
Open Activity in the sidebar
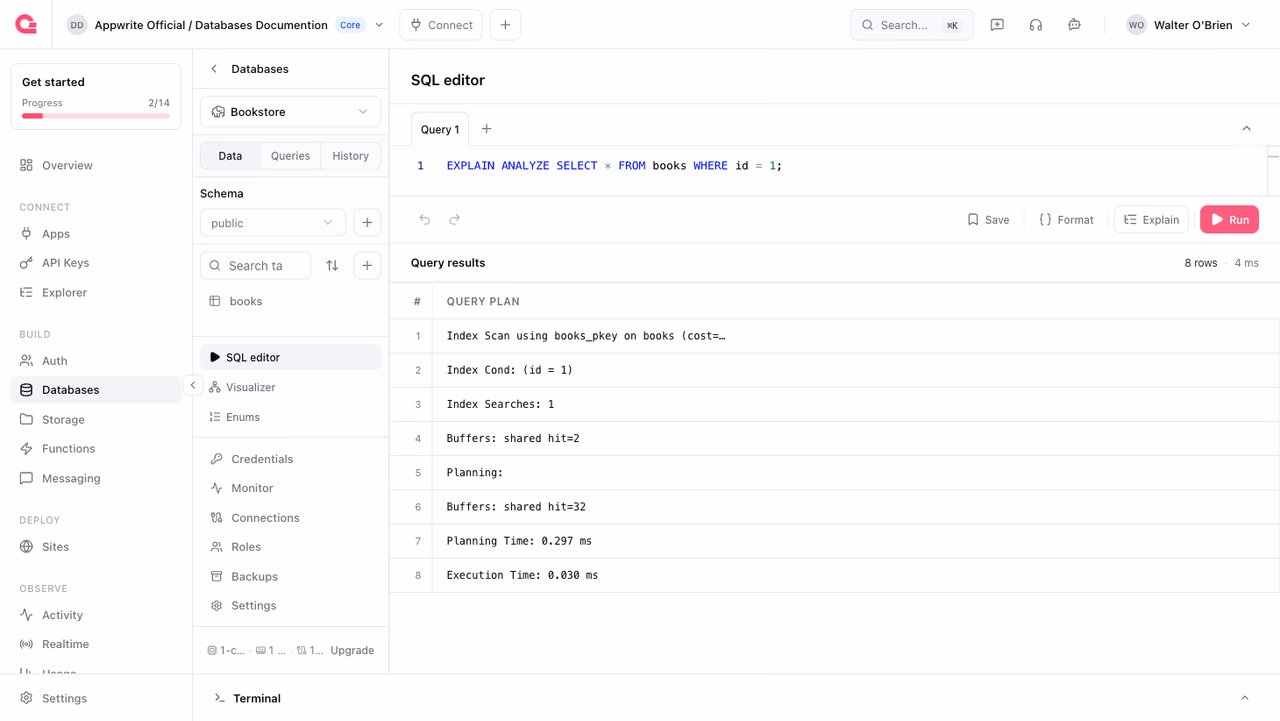coord(96,615)
